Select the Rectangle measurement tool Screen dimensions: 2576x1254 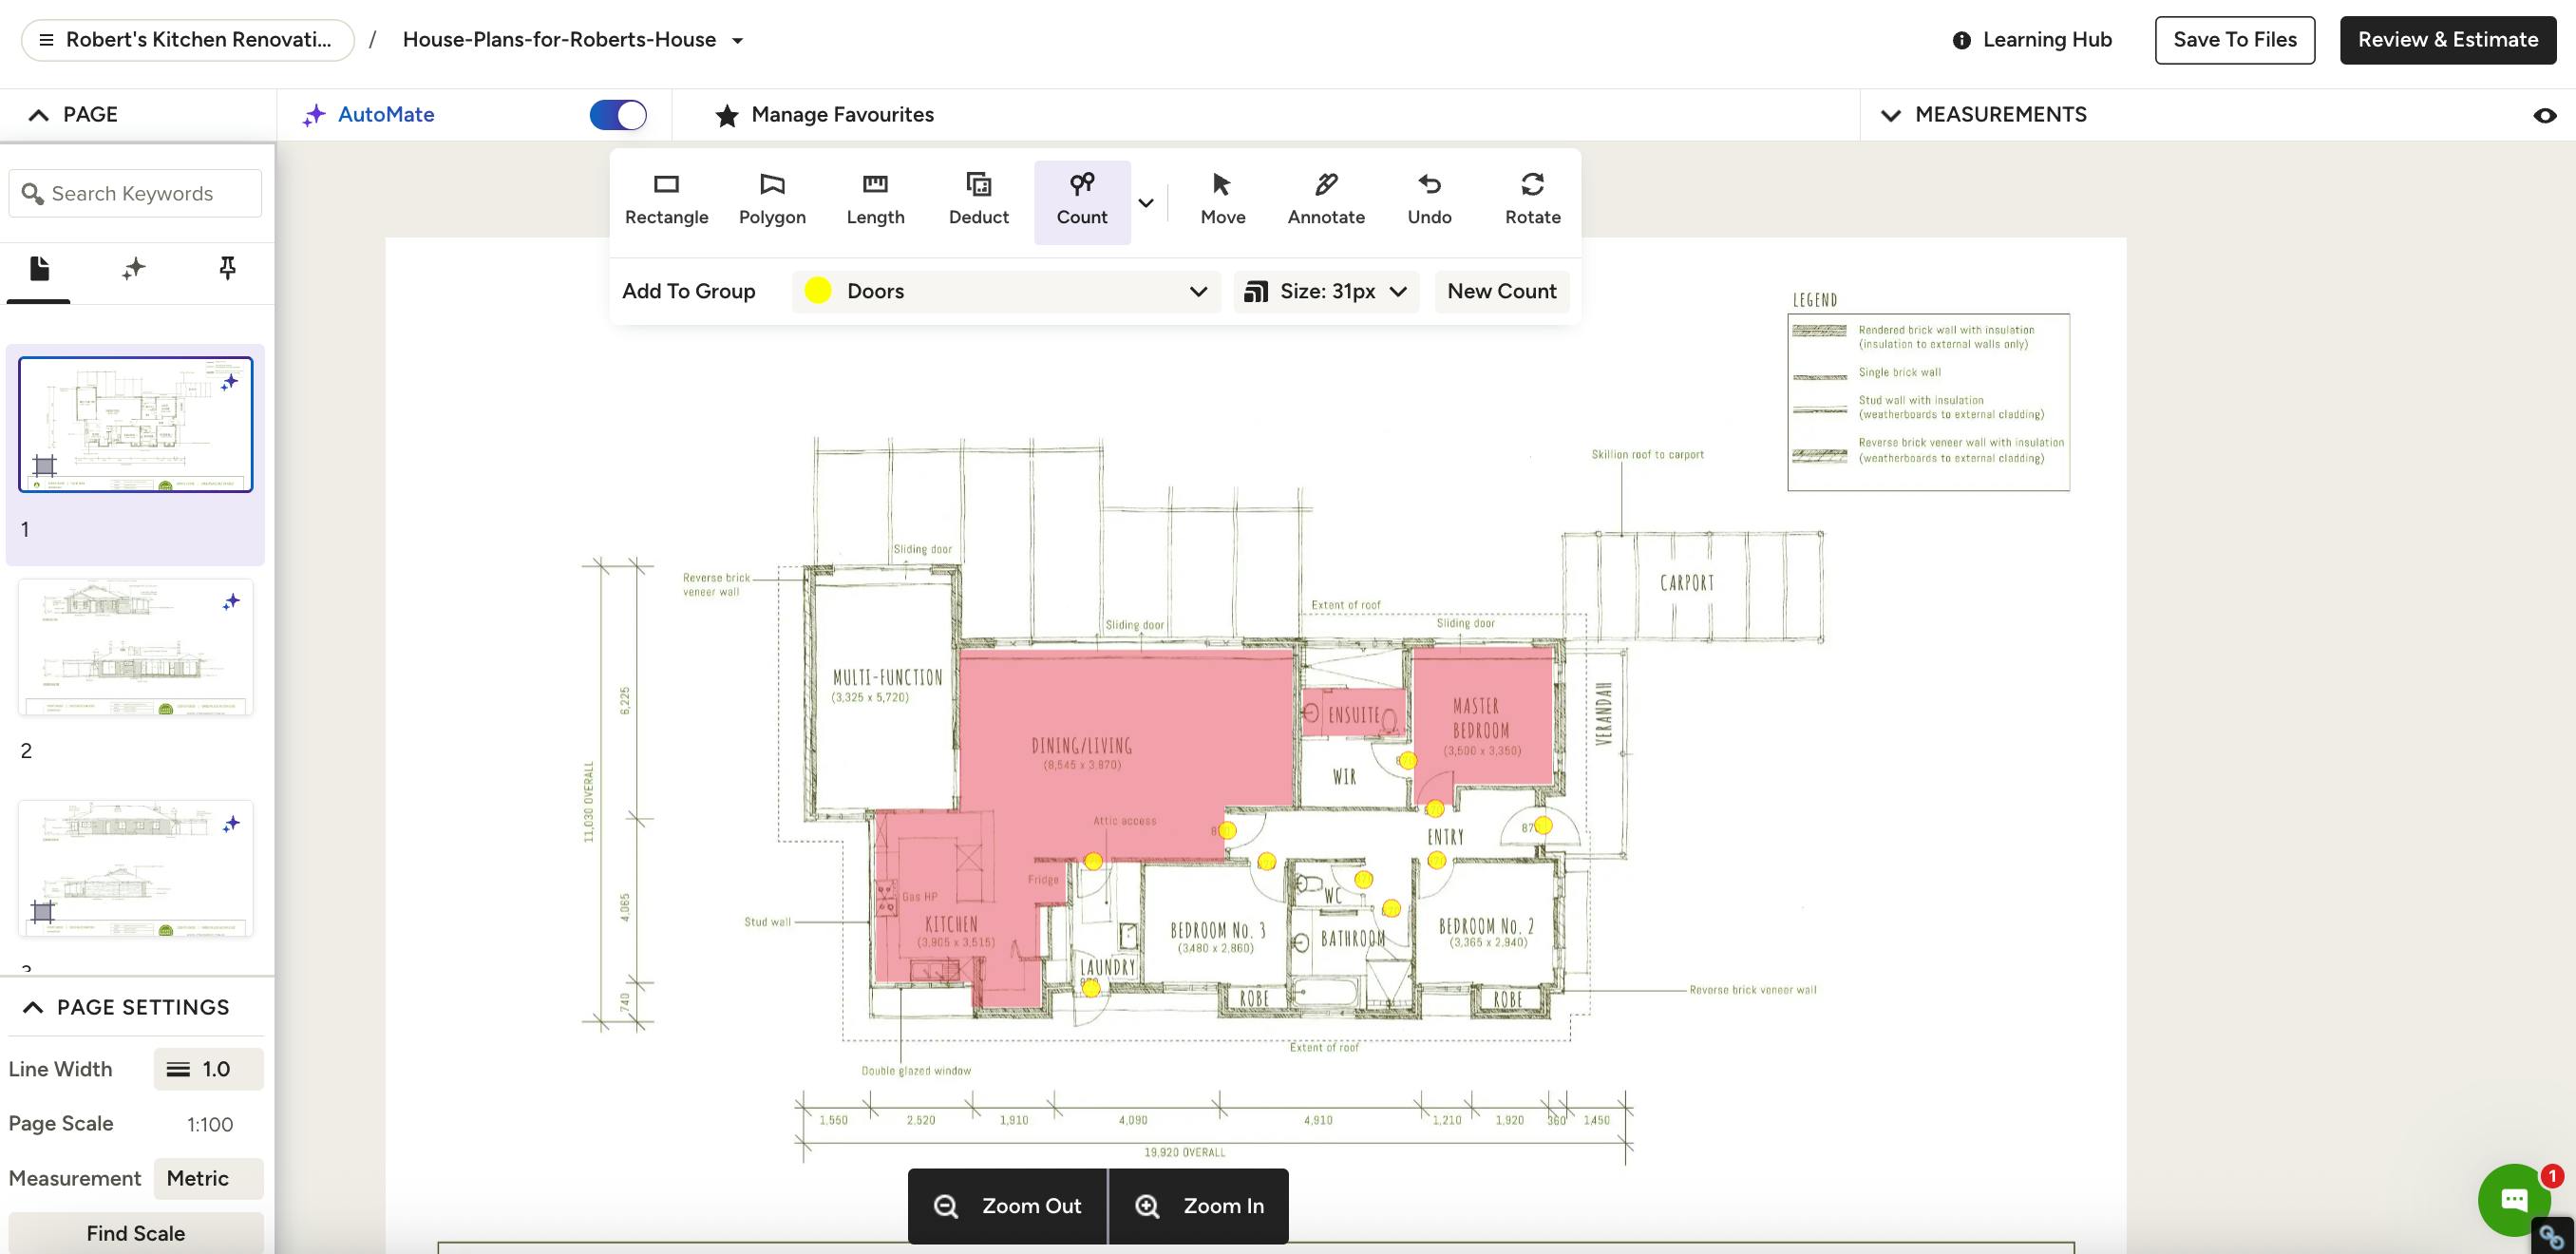click(666, 200)
